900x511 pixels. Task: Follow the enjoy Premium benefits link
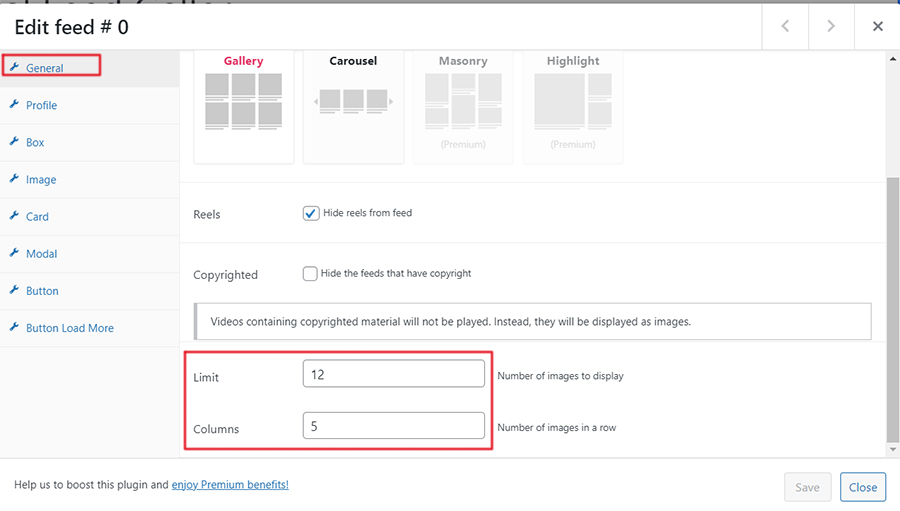[230, 485]
